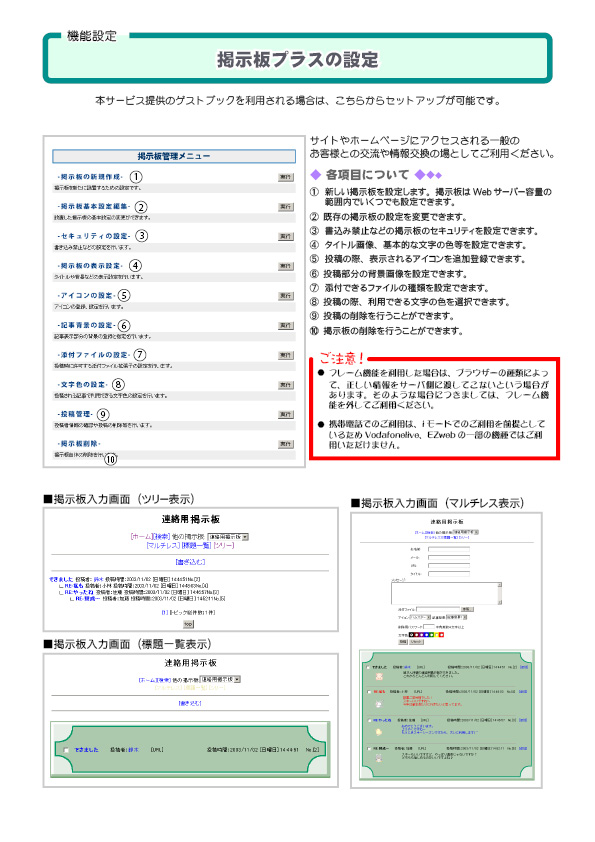Switch to ツリー view in tree-view board
The height and width of the screenshot is (842, 595).
click(224, 545)
